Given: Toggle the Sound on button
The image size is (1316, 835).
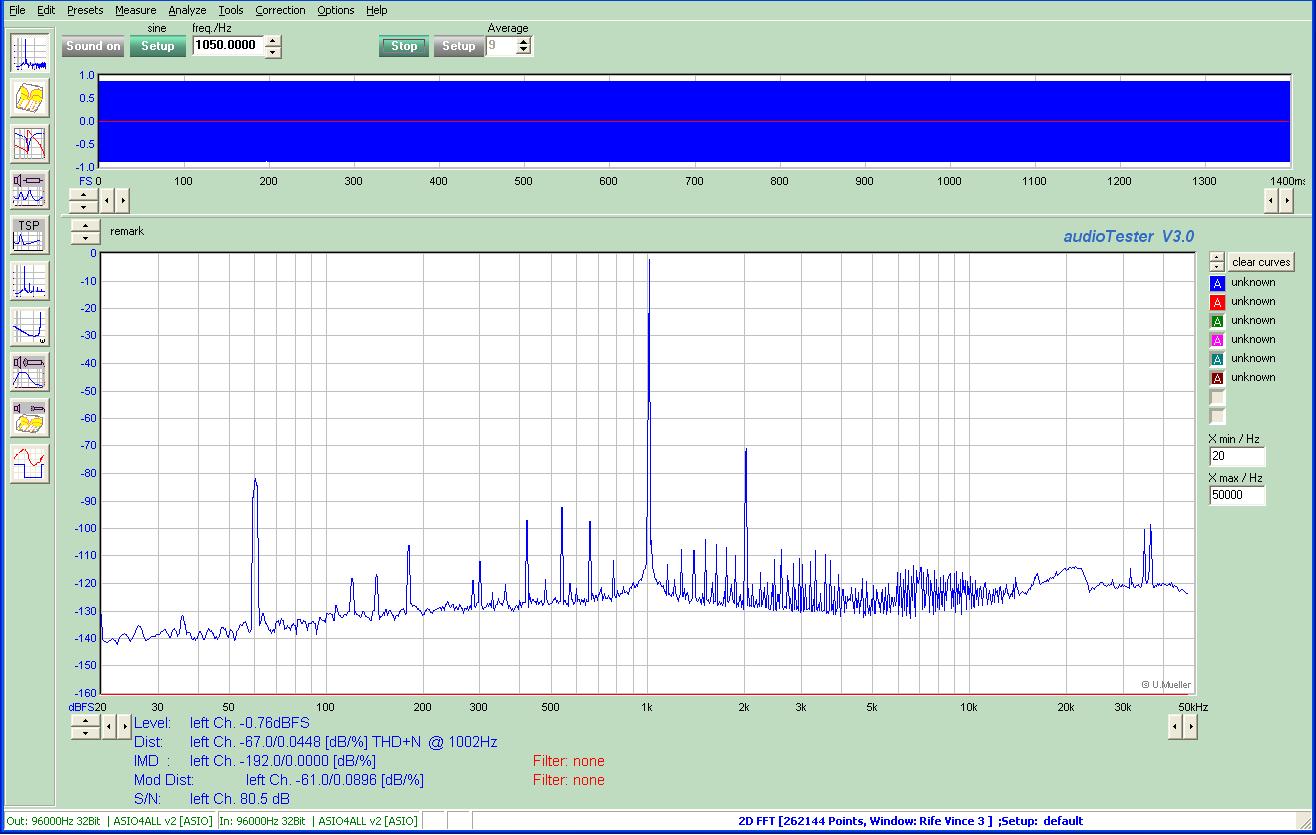Looking at the screenshot, I should [x=93, y=46].
